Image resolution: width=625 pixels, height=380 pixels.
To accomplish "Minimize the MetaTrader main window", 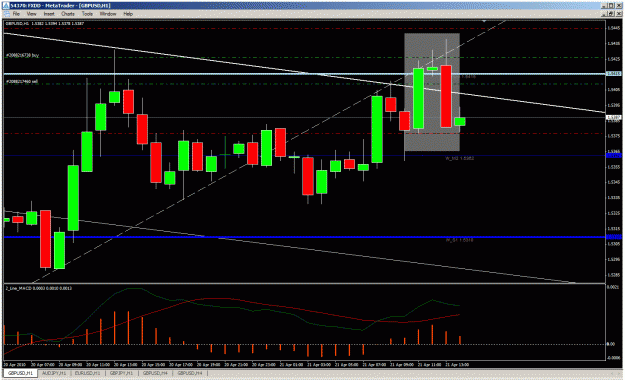I will click(x=605, y=6).
